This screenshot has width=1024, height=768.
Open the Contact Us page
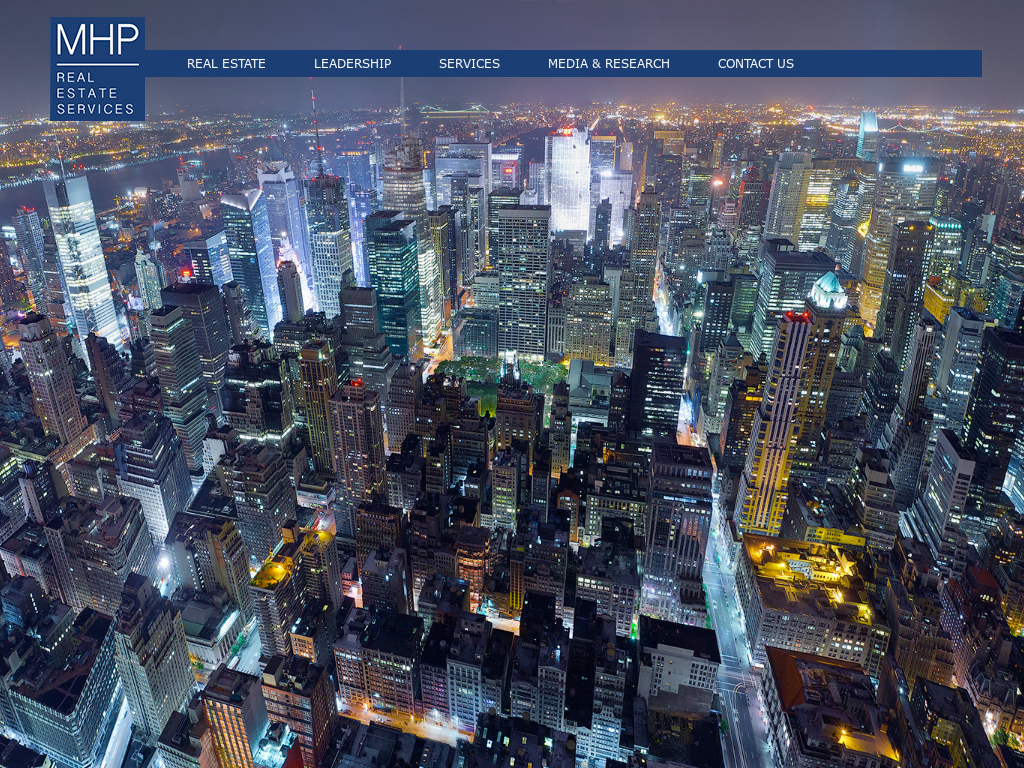pyautogui.click(x=756, y=63)
